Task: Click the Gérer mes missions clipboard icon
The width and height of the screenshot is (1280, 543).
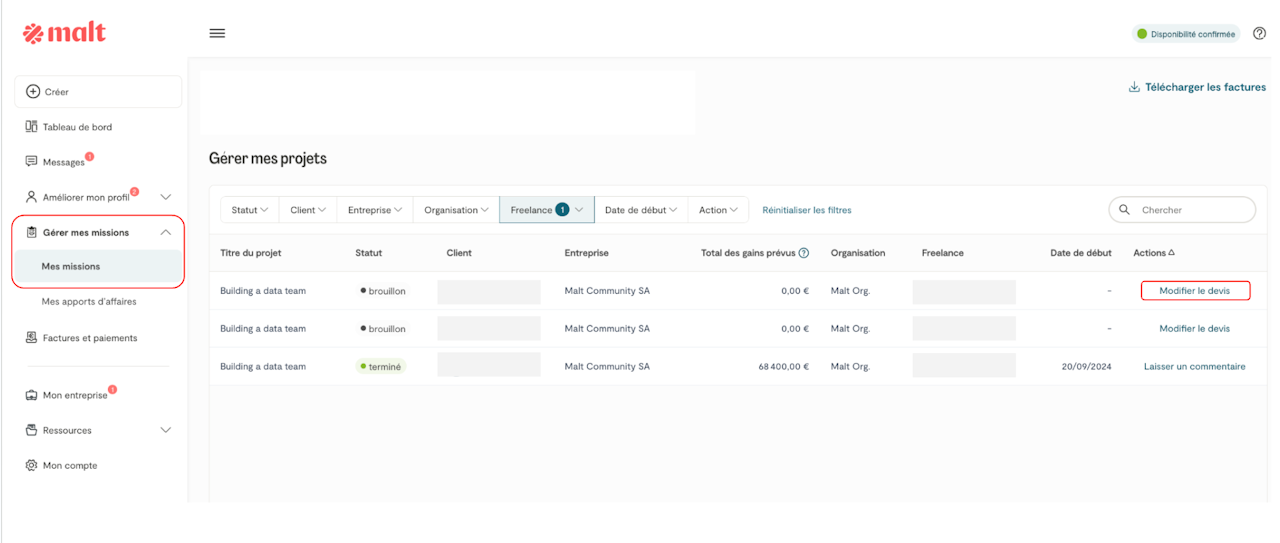Action: click(x=31, y=232)
